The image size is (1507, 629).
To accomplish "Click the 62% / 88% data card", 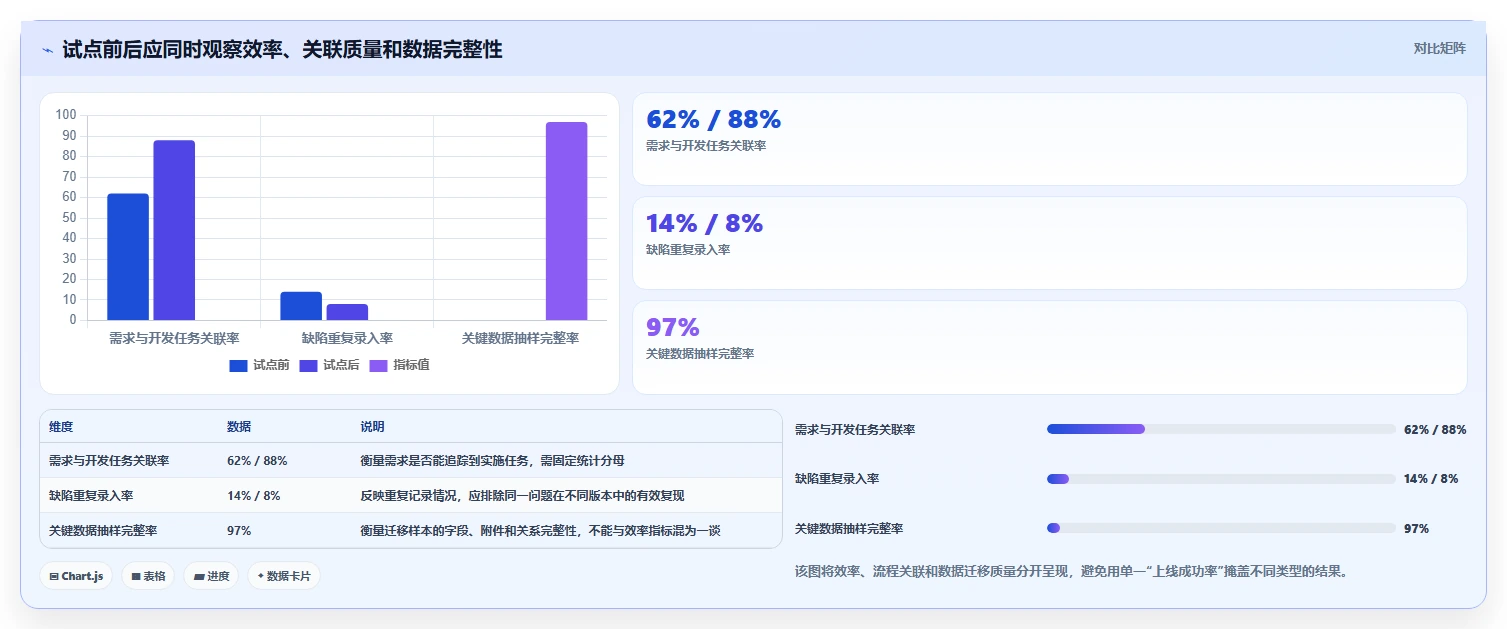I will click(1049, 139).
